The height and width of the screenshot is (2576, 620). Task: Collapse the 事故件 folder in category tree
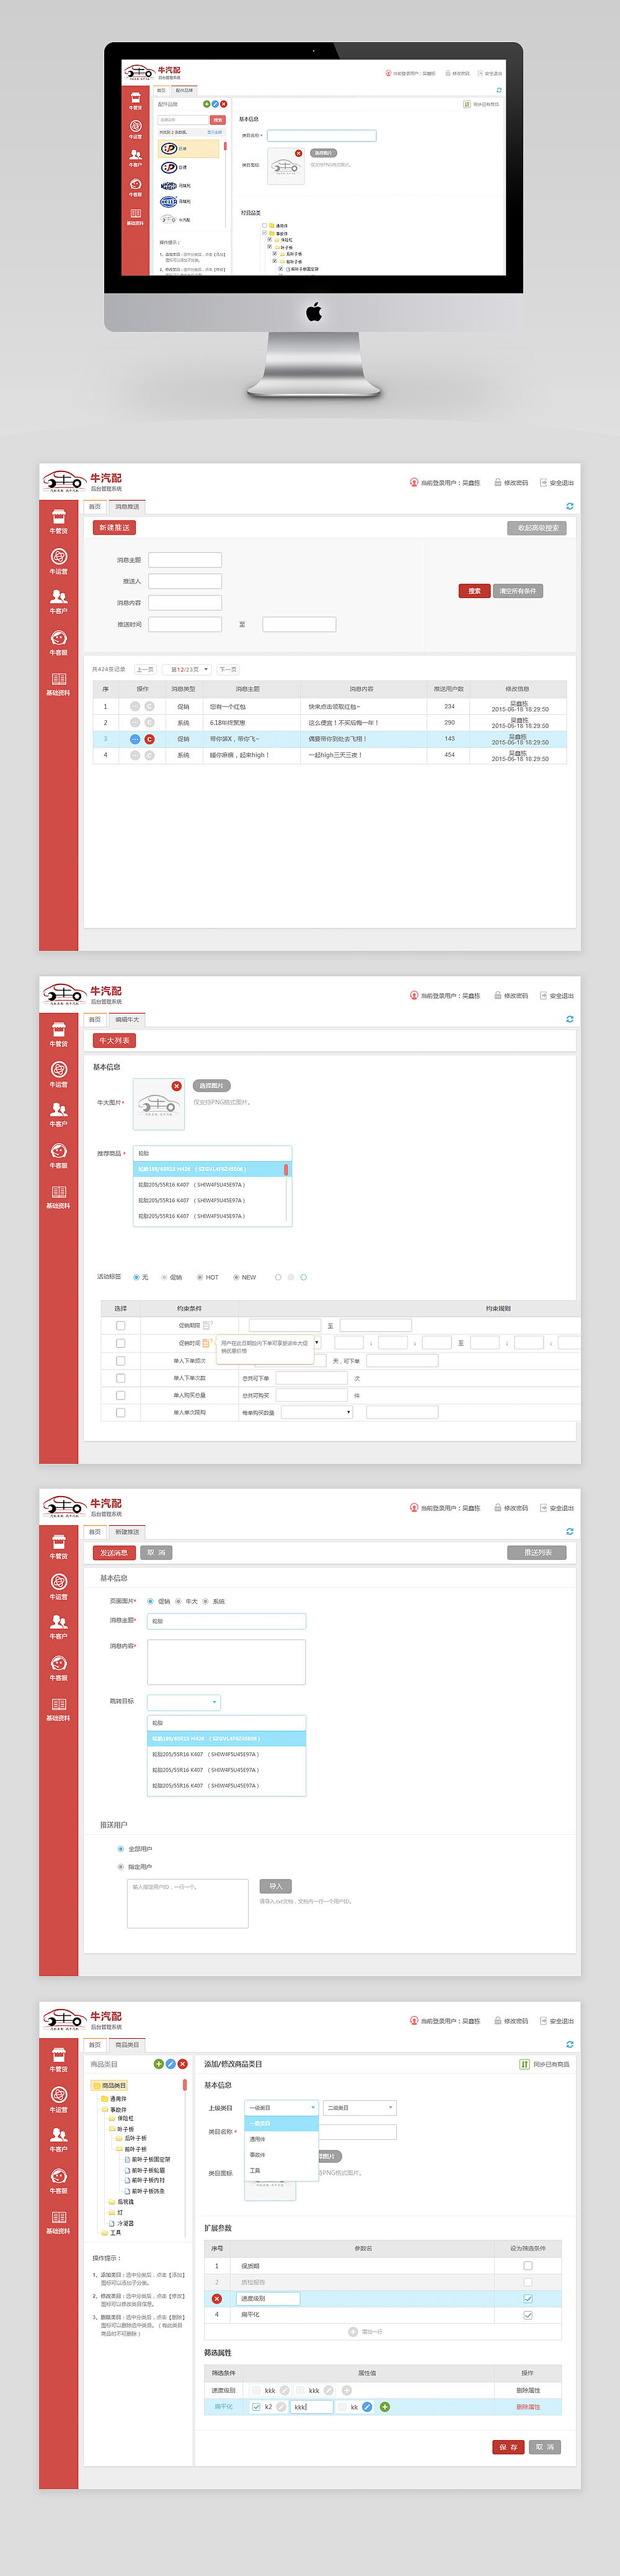(x=104, y=2109)
